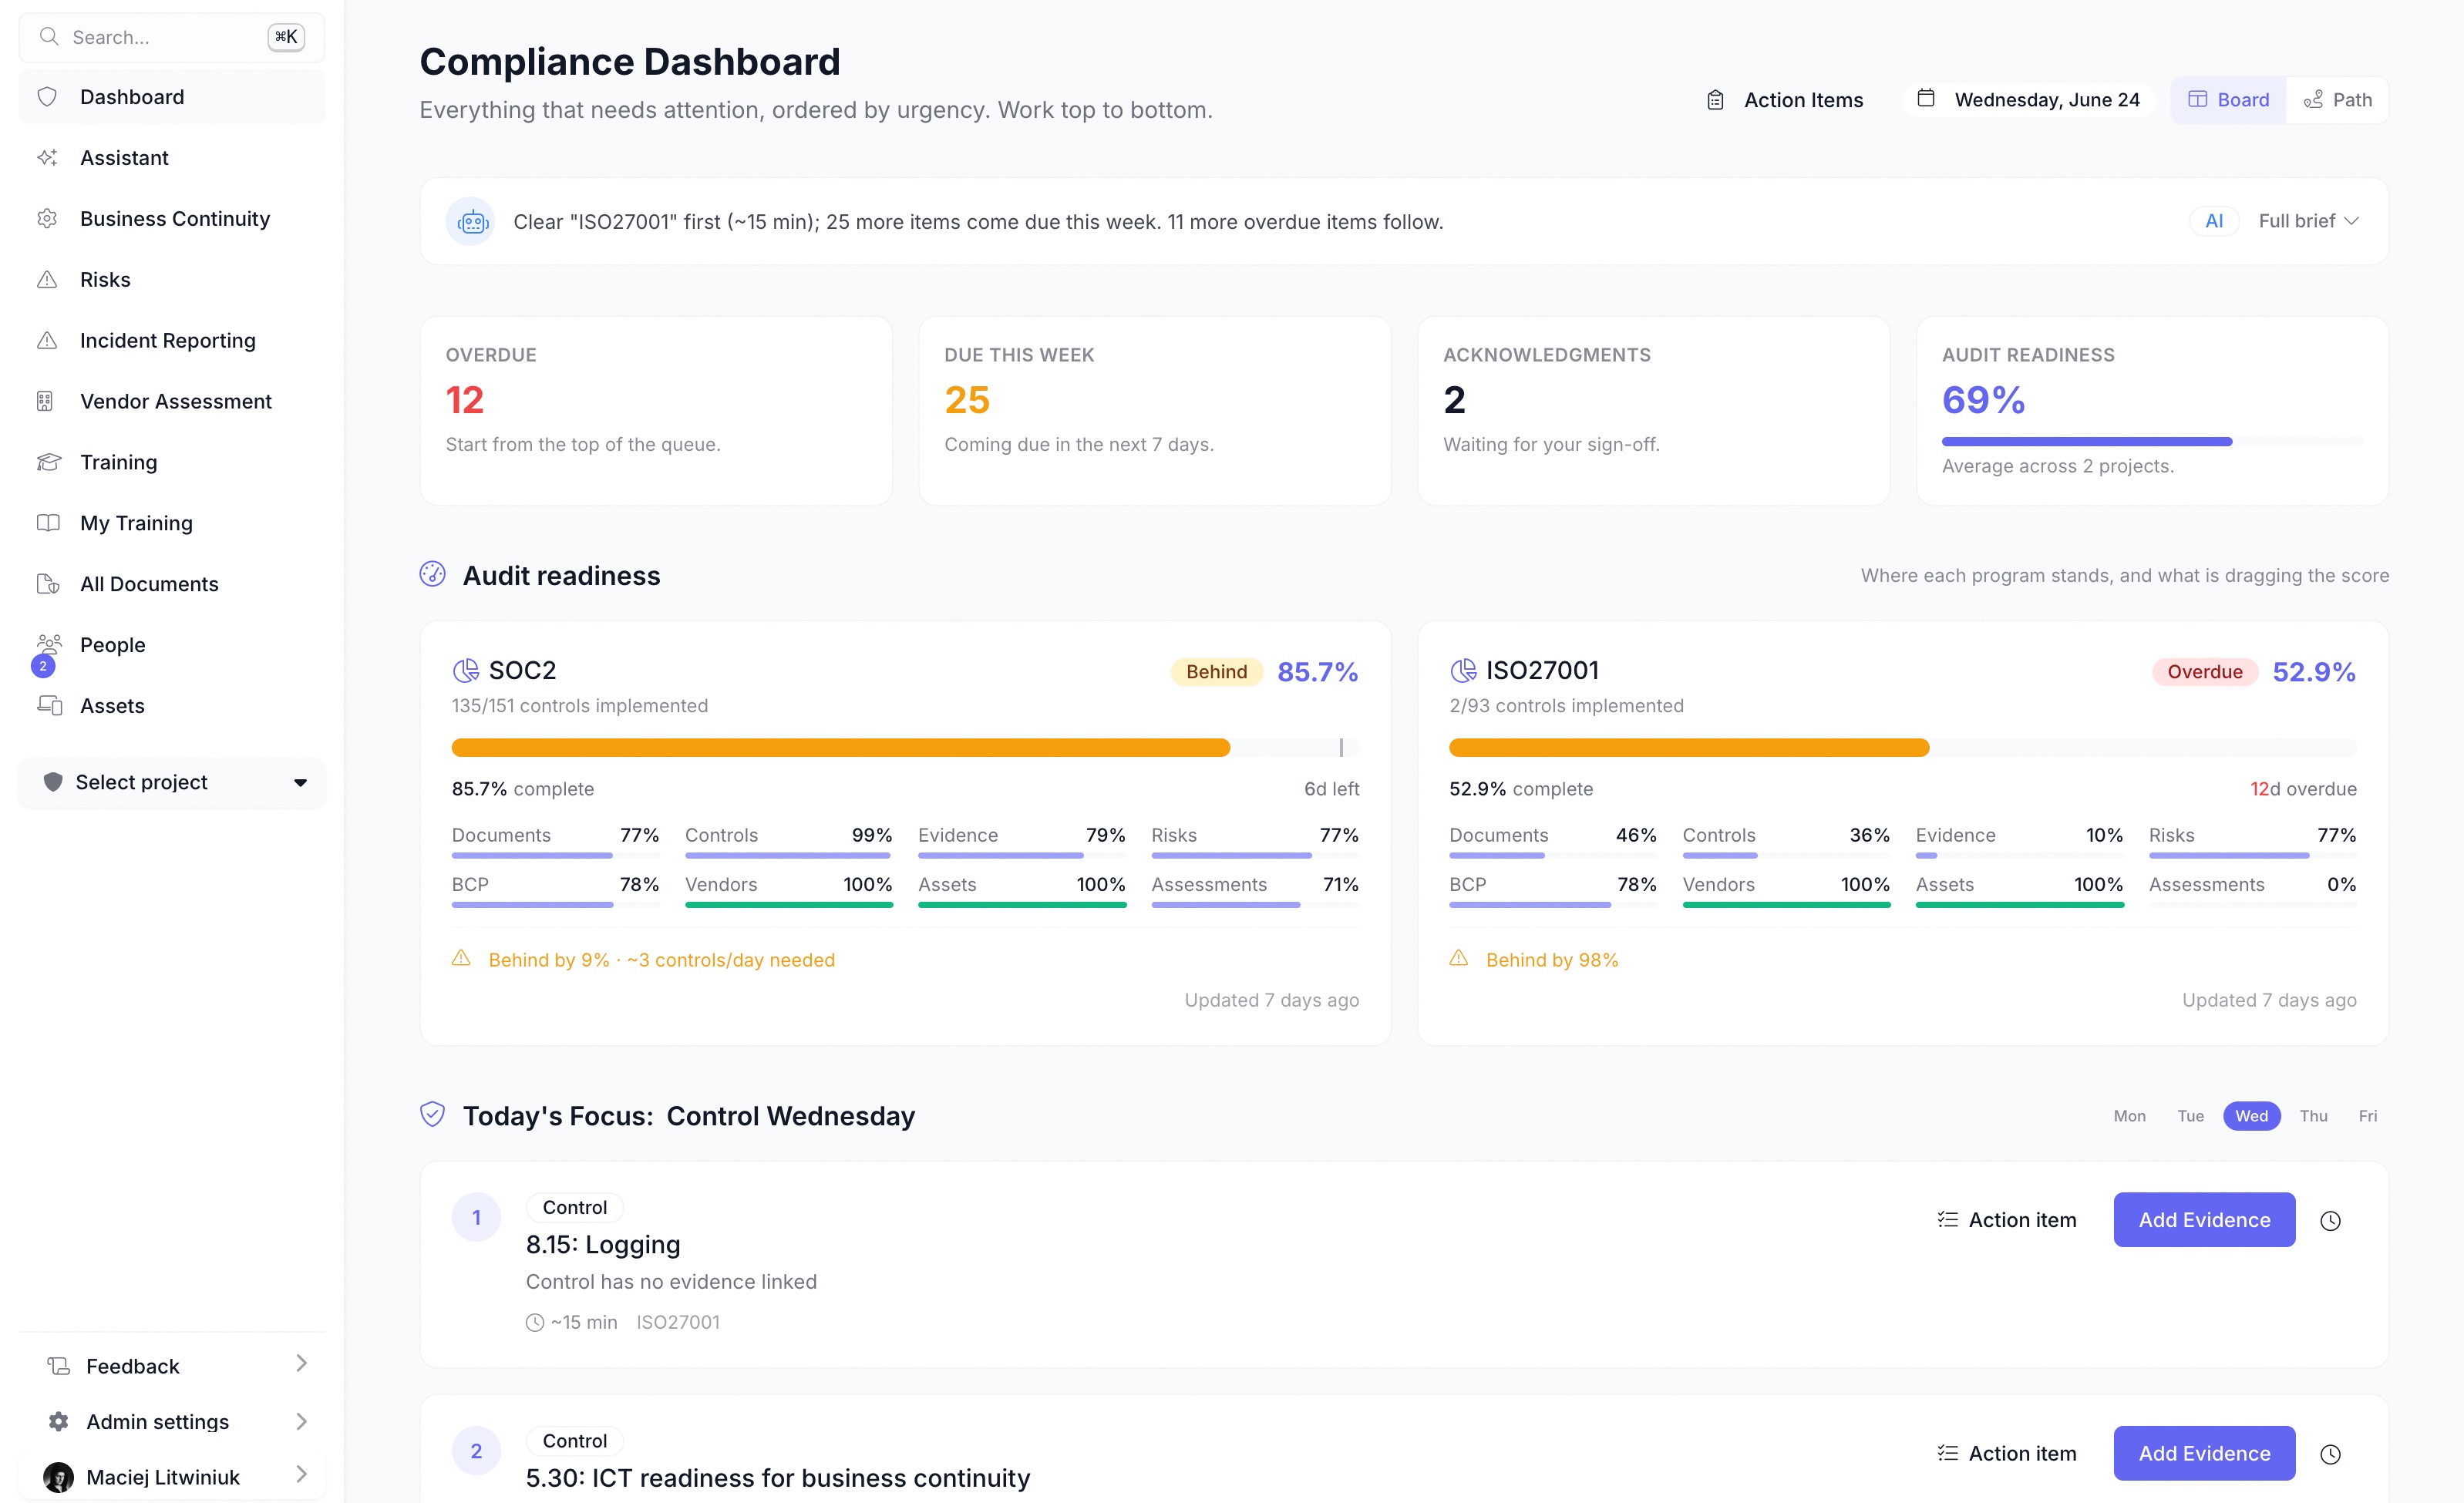Go to Business Continuity

click(172, 219)
